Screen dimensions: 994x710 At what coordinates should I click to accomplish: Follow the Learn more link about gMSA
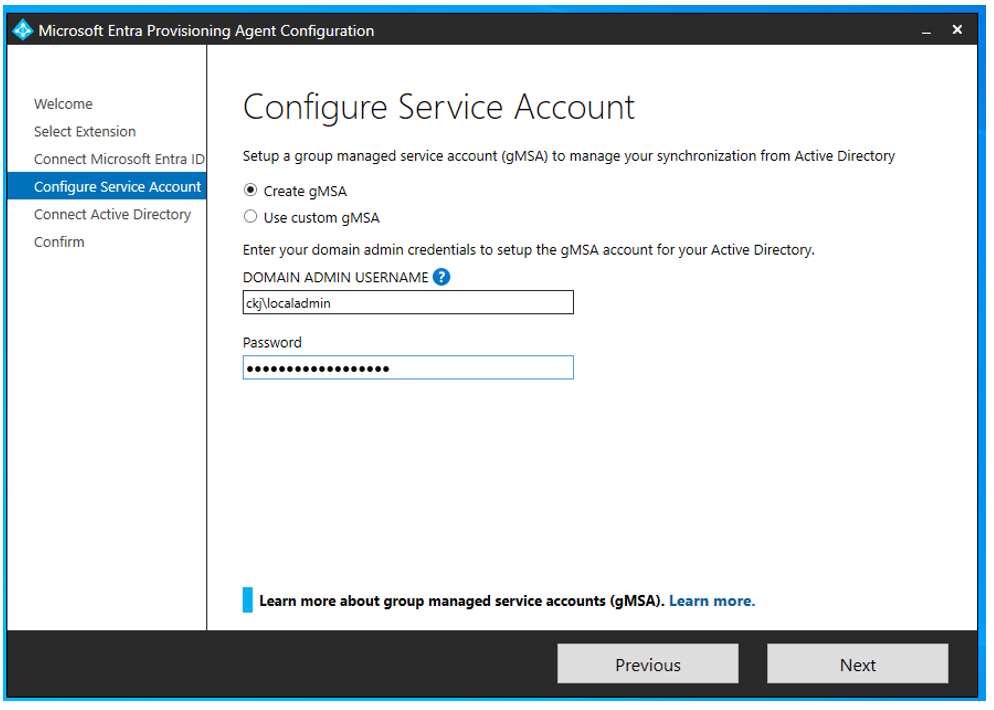711,601
